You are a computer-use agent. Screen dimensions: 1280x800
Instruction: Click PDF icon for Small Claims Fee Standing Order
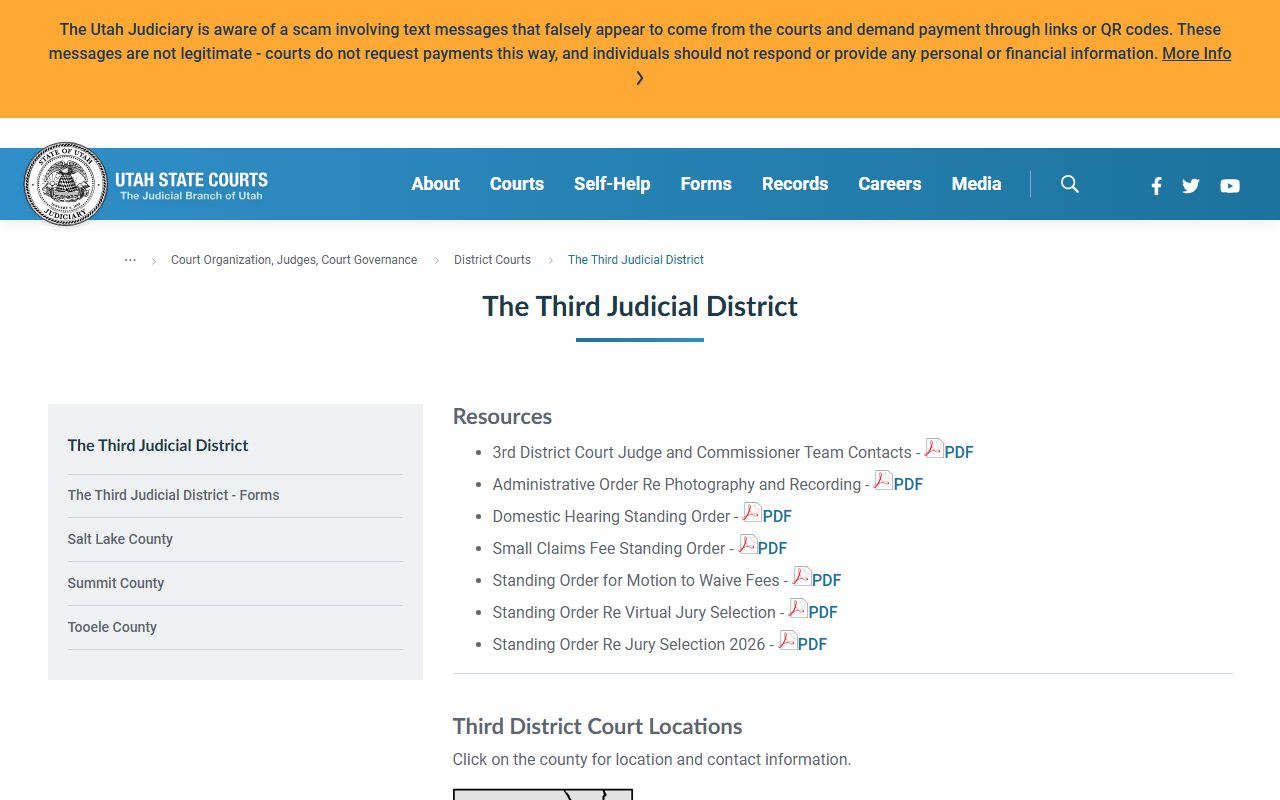point(747,545)
